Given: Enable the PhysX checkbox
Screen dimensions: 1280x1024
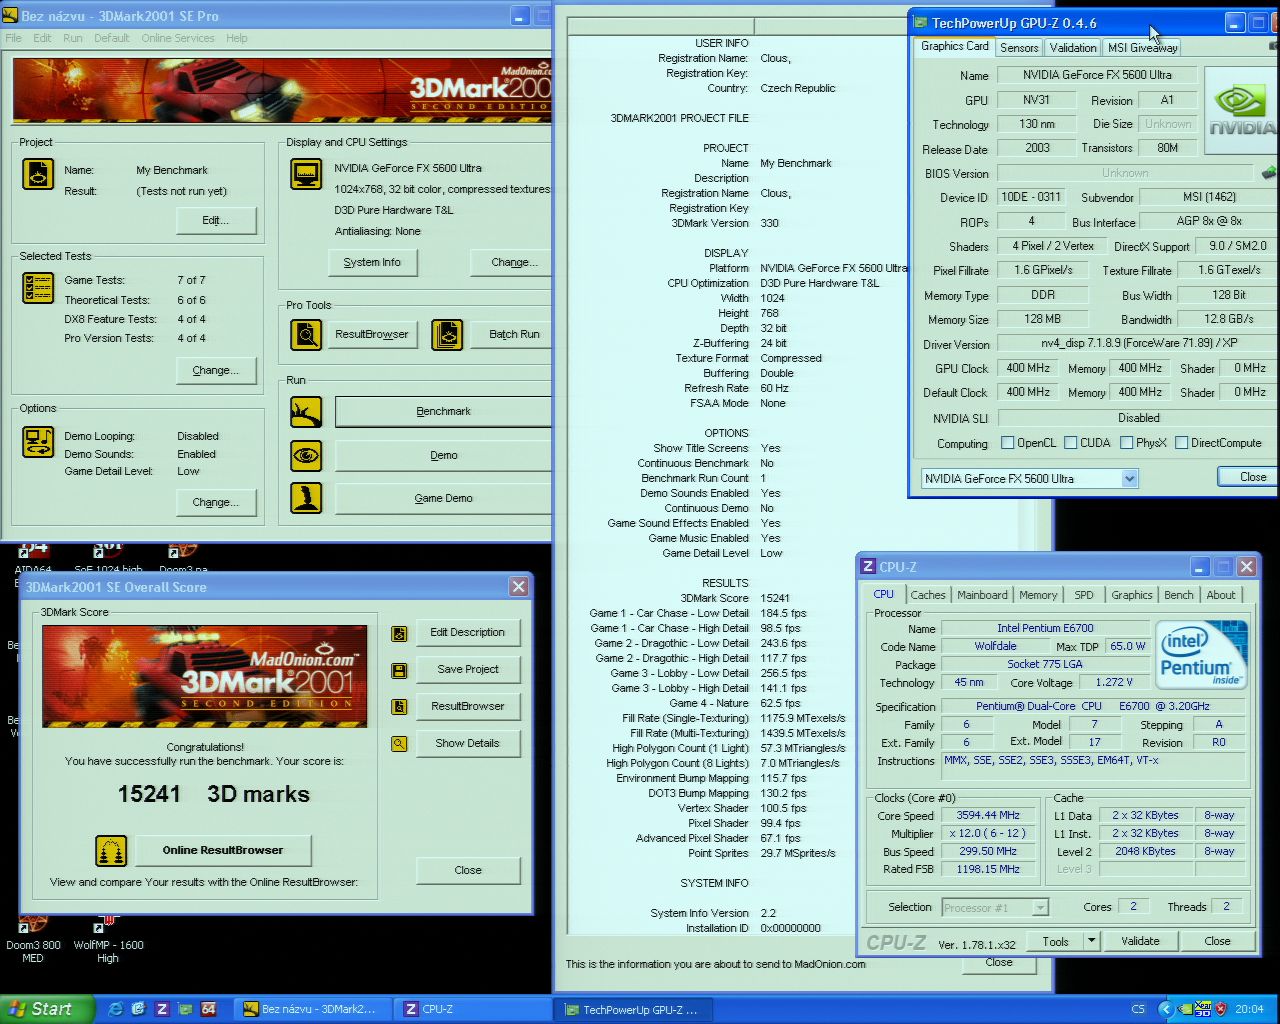Looking at the screenshot, I should [1126, 443].
